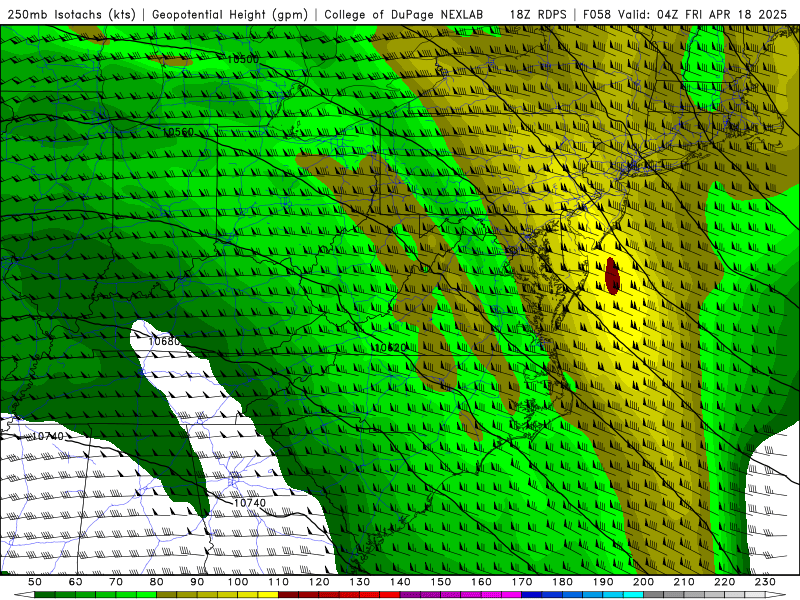Viewport: 800px width, 600px height.
Task: Click the "Valid: 04Z FRI APR 18 2025" text
Action: click(703, 15)
